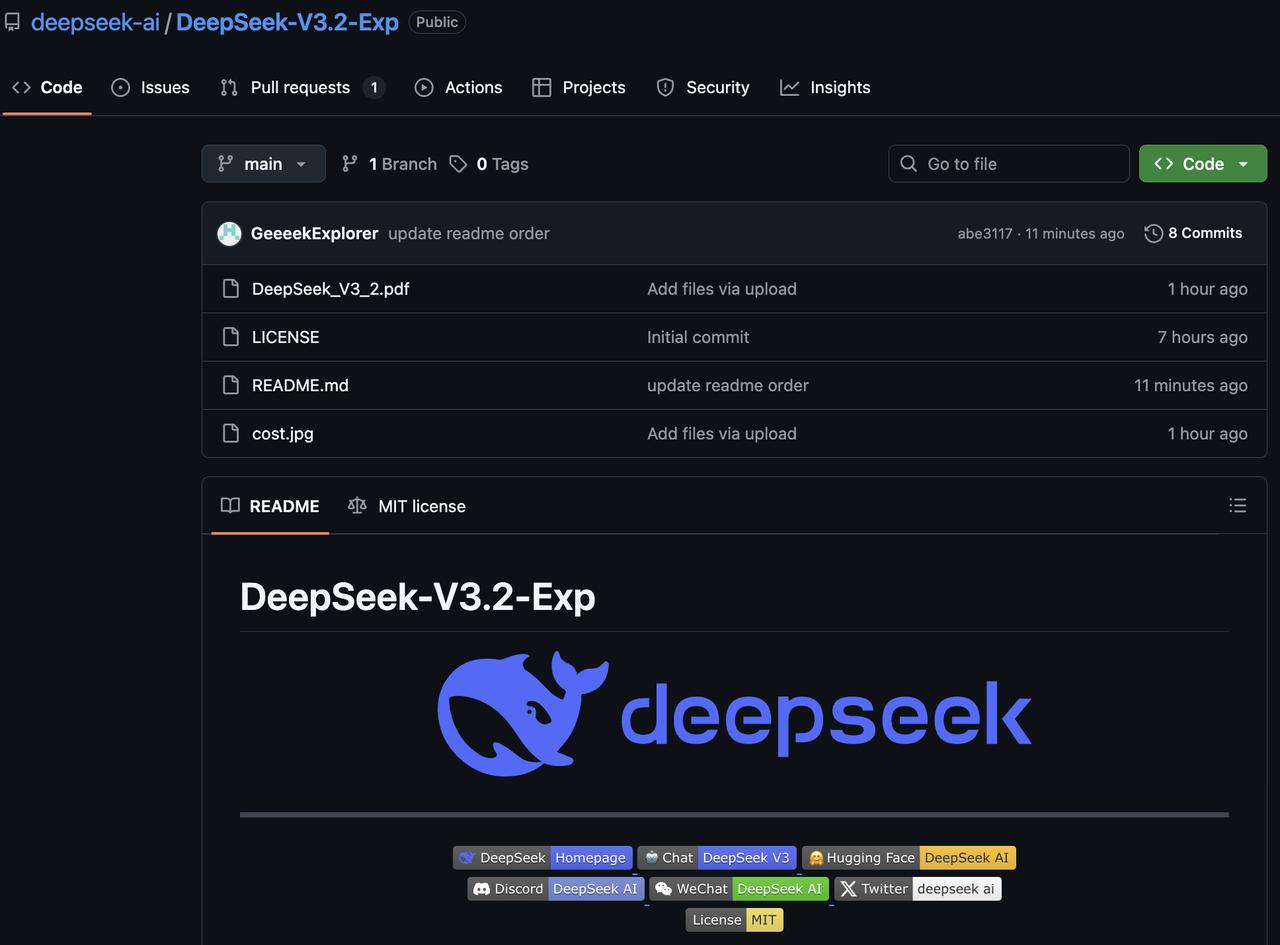This screenshot has height=945, width=1280.
Task: Open Add files via upload commit for DeepSeek_V3_2.pdf
Action: (722, 289)
